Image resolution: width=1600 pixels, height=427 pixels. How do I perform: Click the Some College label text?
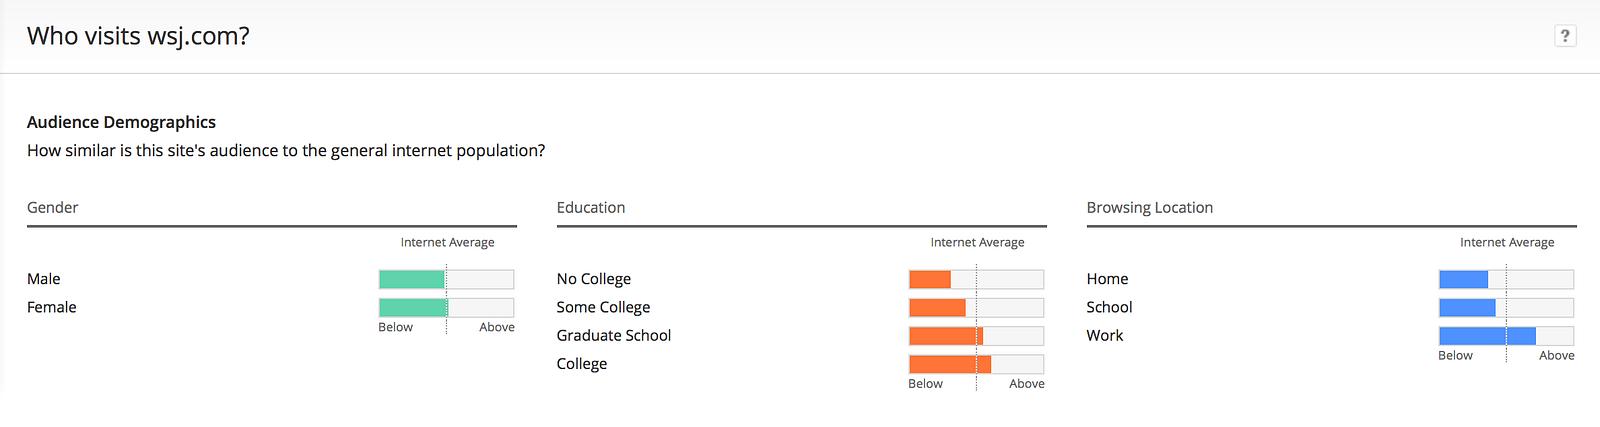[x=603, y=307]
